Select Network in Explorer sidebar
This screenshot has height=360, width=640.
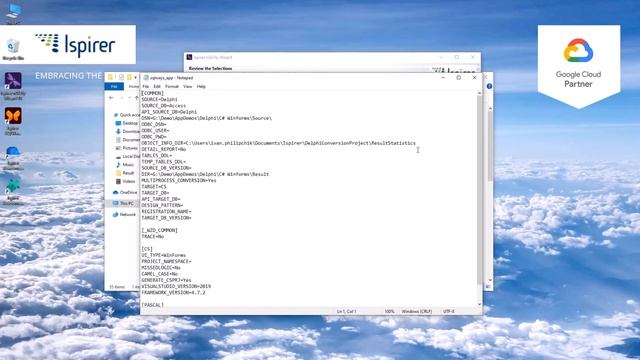tap(124, 214)
